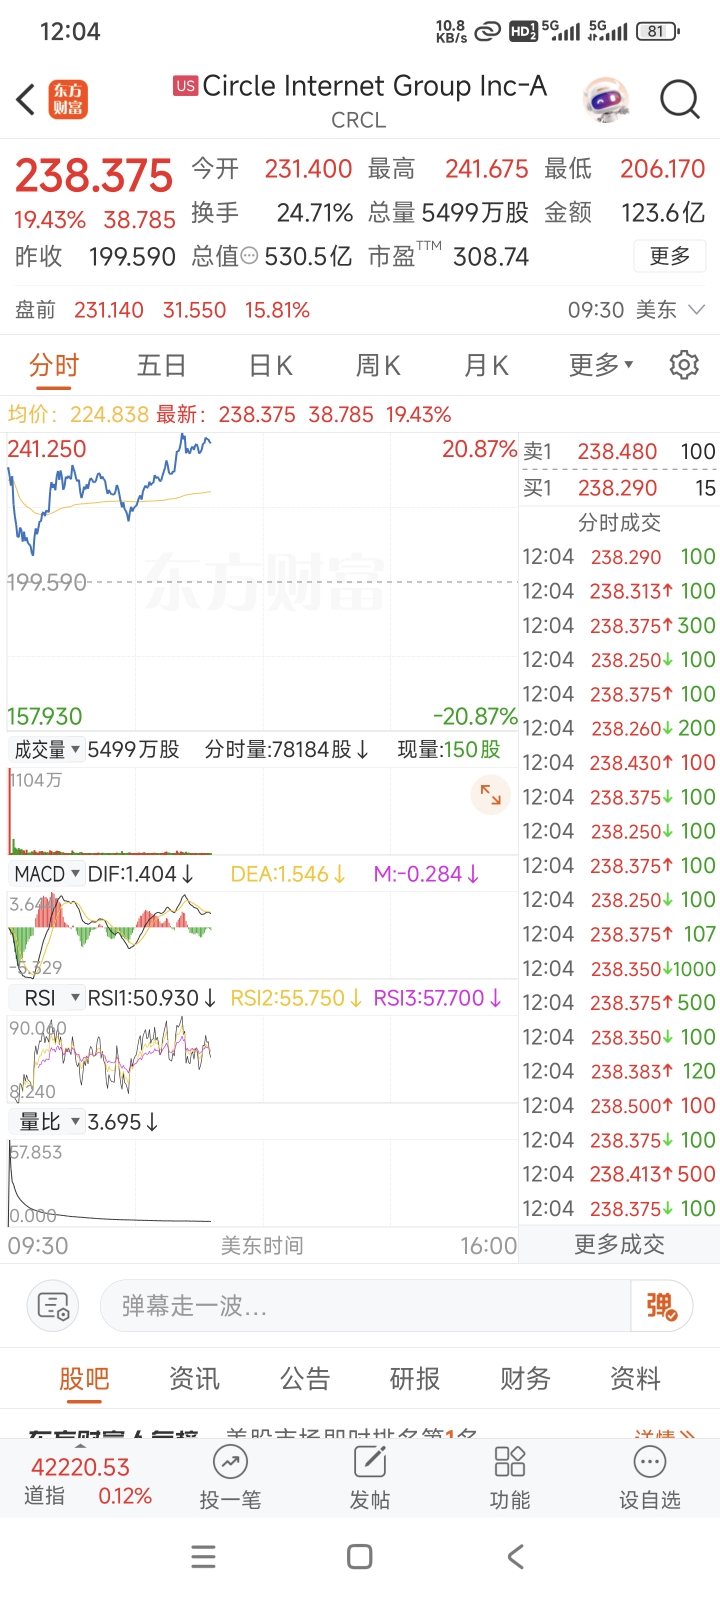Tap the 道指 Dow index ticker
The width and height of the screenshot is (720, 1600).
click(x=88, y=1481)
